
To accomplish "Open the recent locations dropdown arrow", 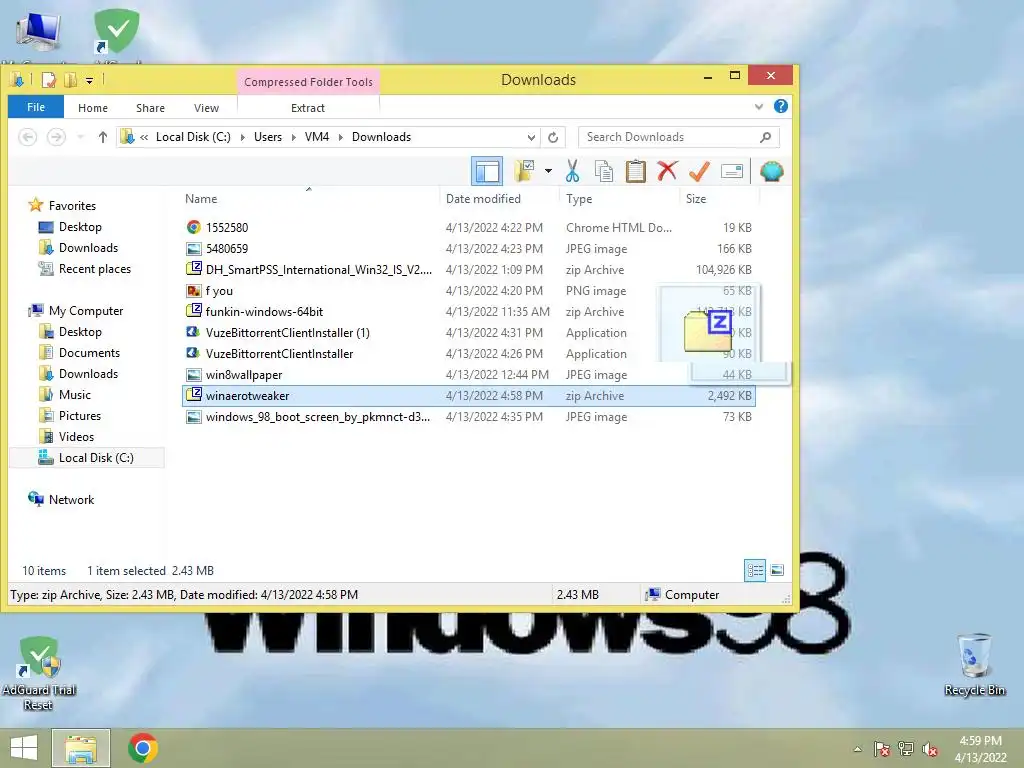I will click(80, 136).
